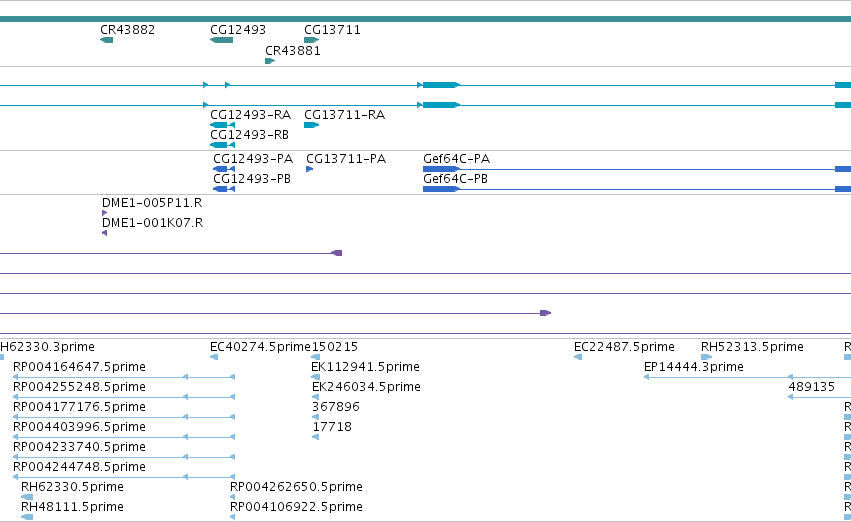Select the RP004244748.5prime EST label

click(x=79, y=467)
